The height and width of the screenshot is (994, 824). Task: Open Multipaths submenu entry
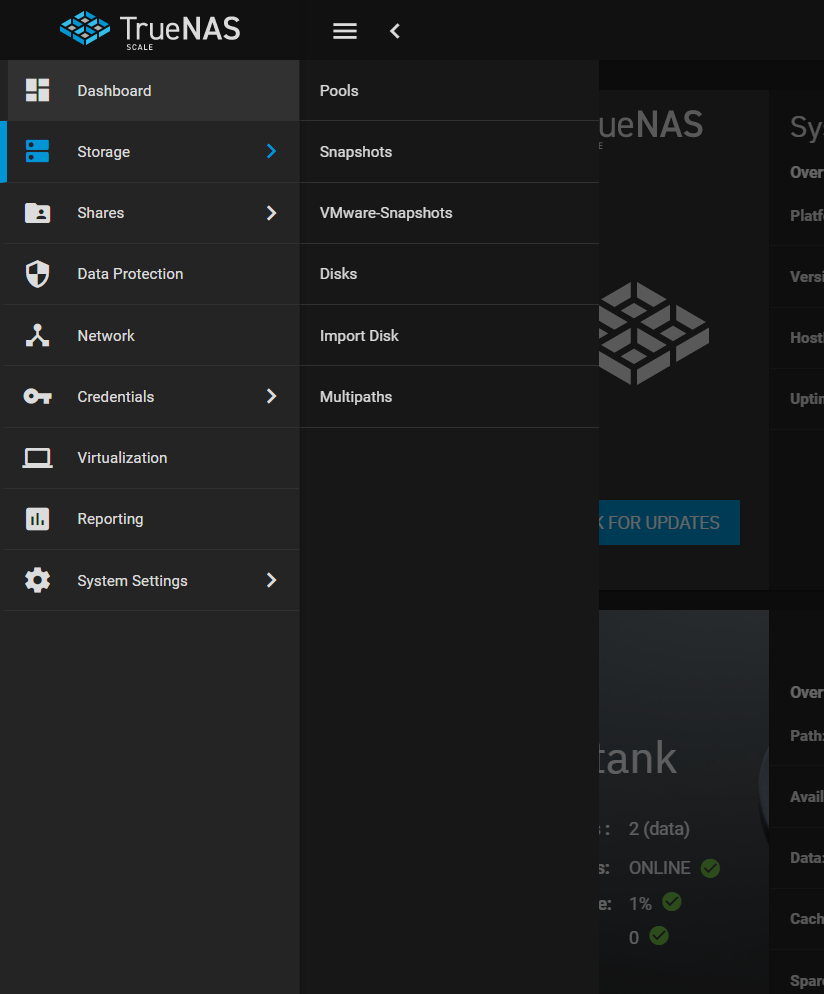[x=449, y=397]
